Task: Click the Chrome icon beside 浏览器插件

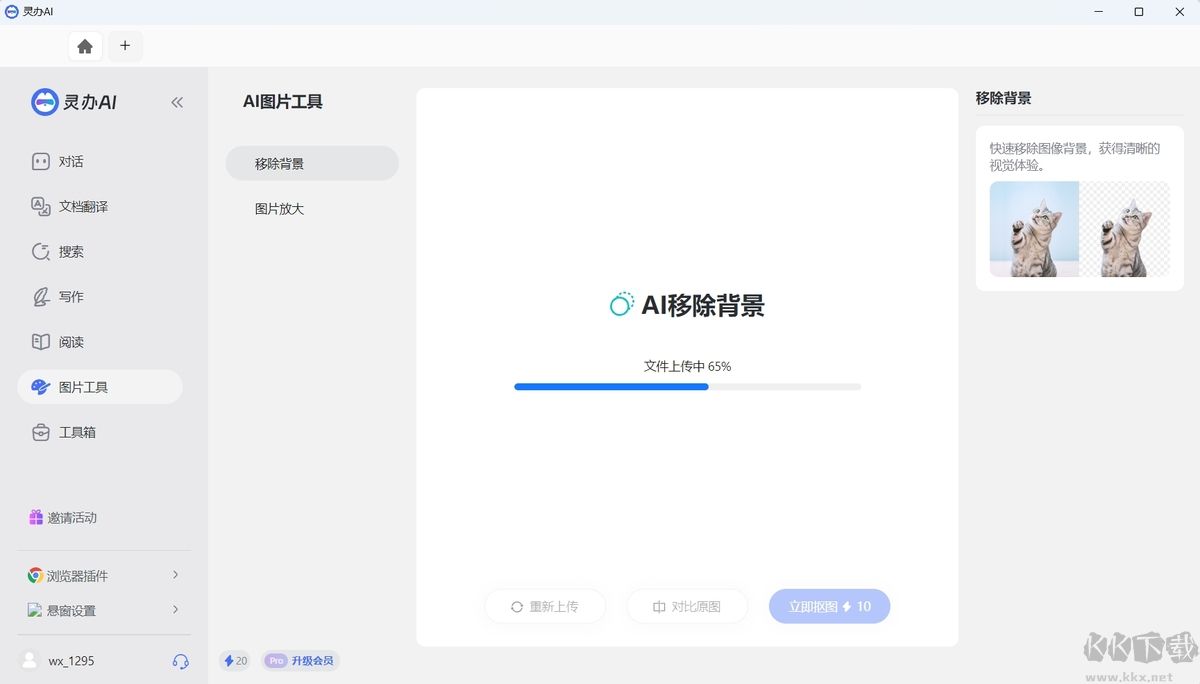Action: pos(35,575)
